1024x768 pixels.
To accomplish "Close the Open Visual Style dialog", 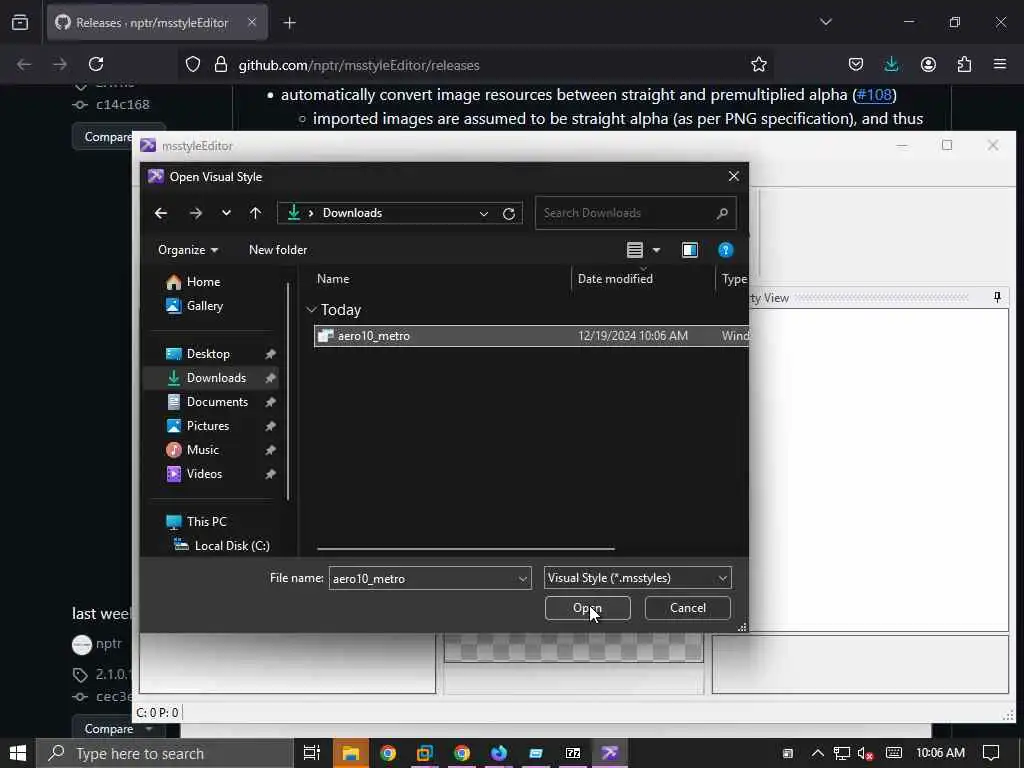I will pos(733,176).
